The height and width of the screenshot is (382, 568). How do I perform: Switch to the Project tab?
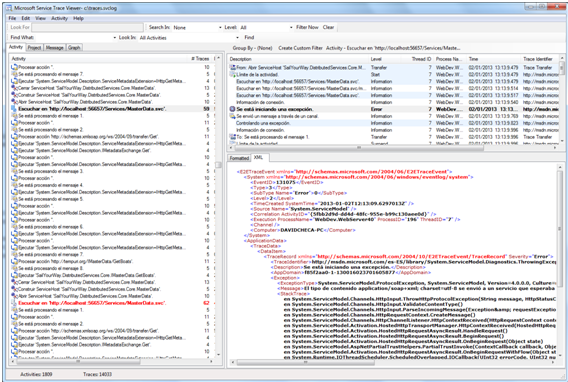pos(34,47)
